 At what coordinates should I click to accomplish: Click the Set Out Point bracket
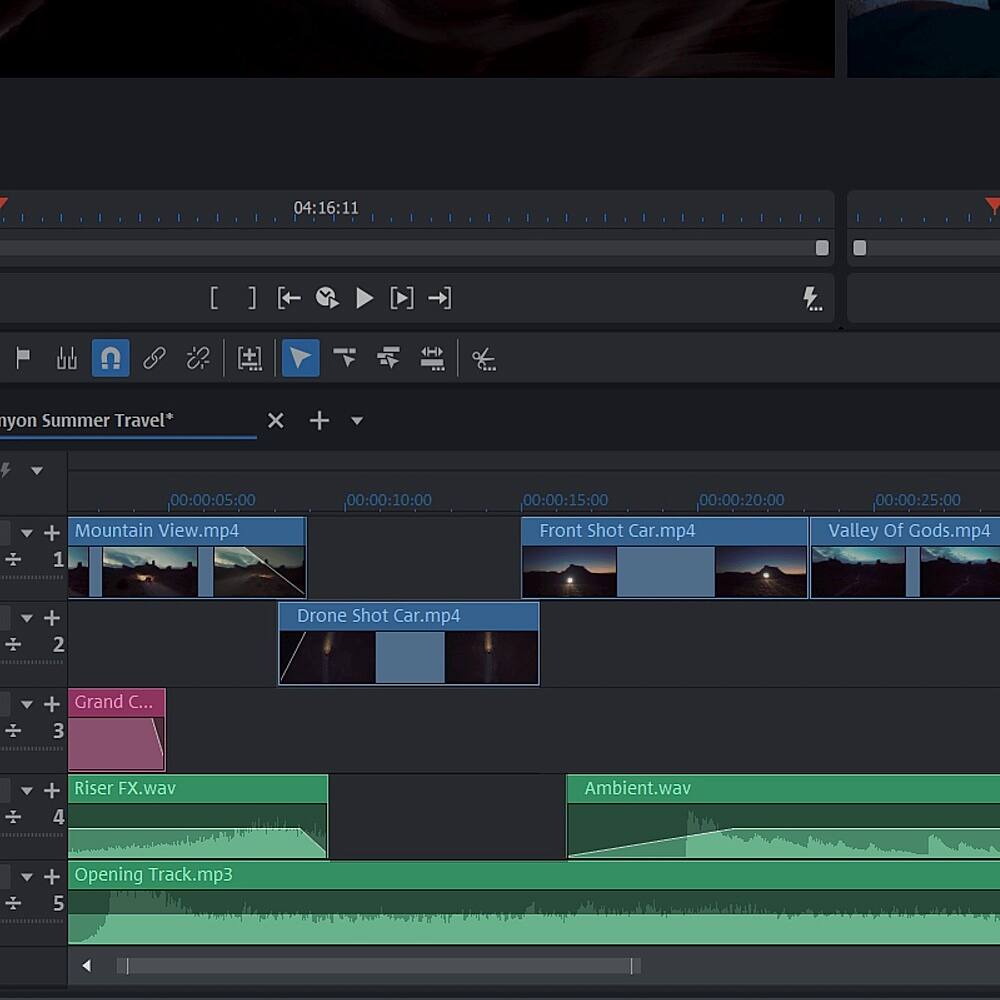(252, 298)
